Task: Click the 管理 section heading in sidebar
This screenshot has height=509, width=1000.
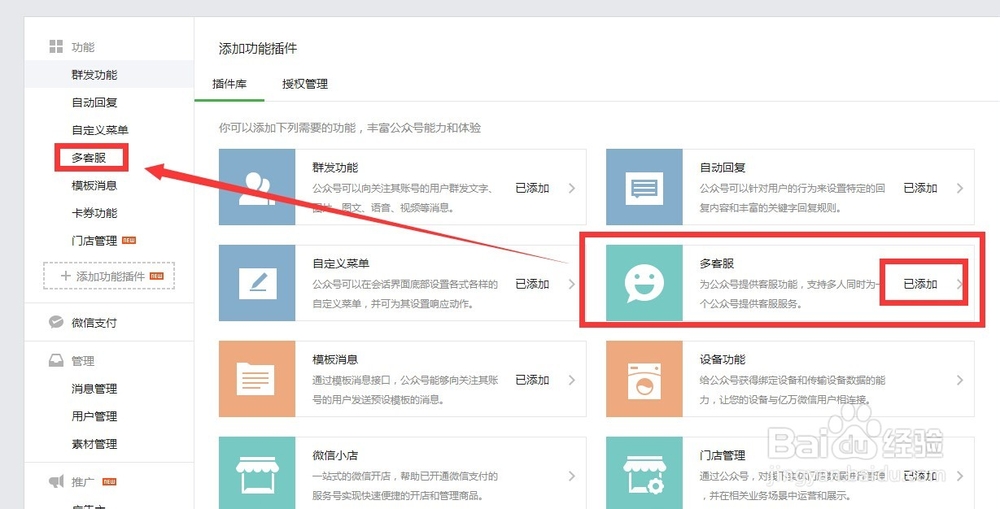Action: tap(83, 360)
